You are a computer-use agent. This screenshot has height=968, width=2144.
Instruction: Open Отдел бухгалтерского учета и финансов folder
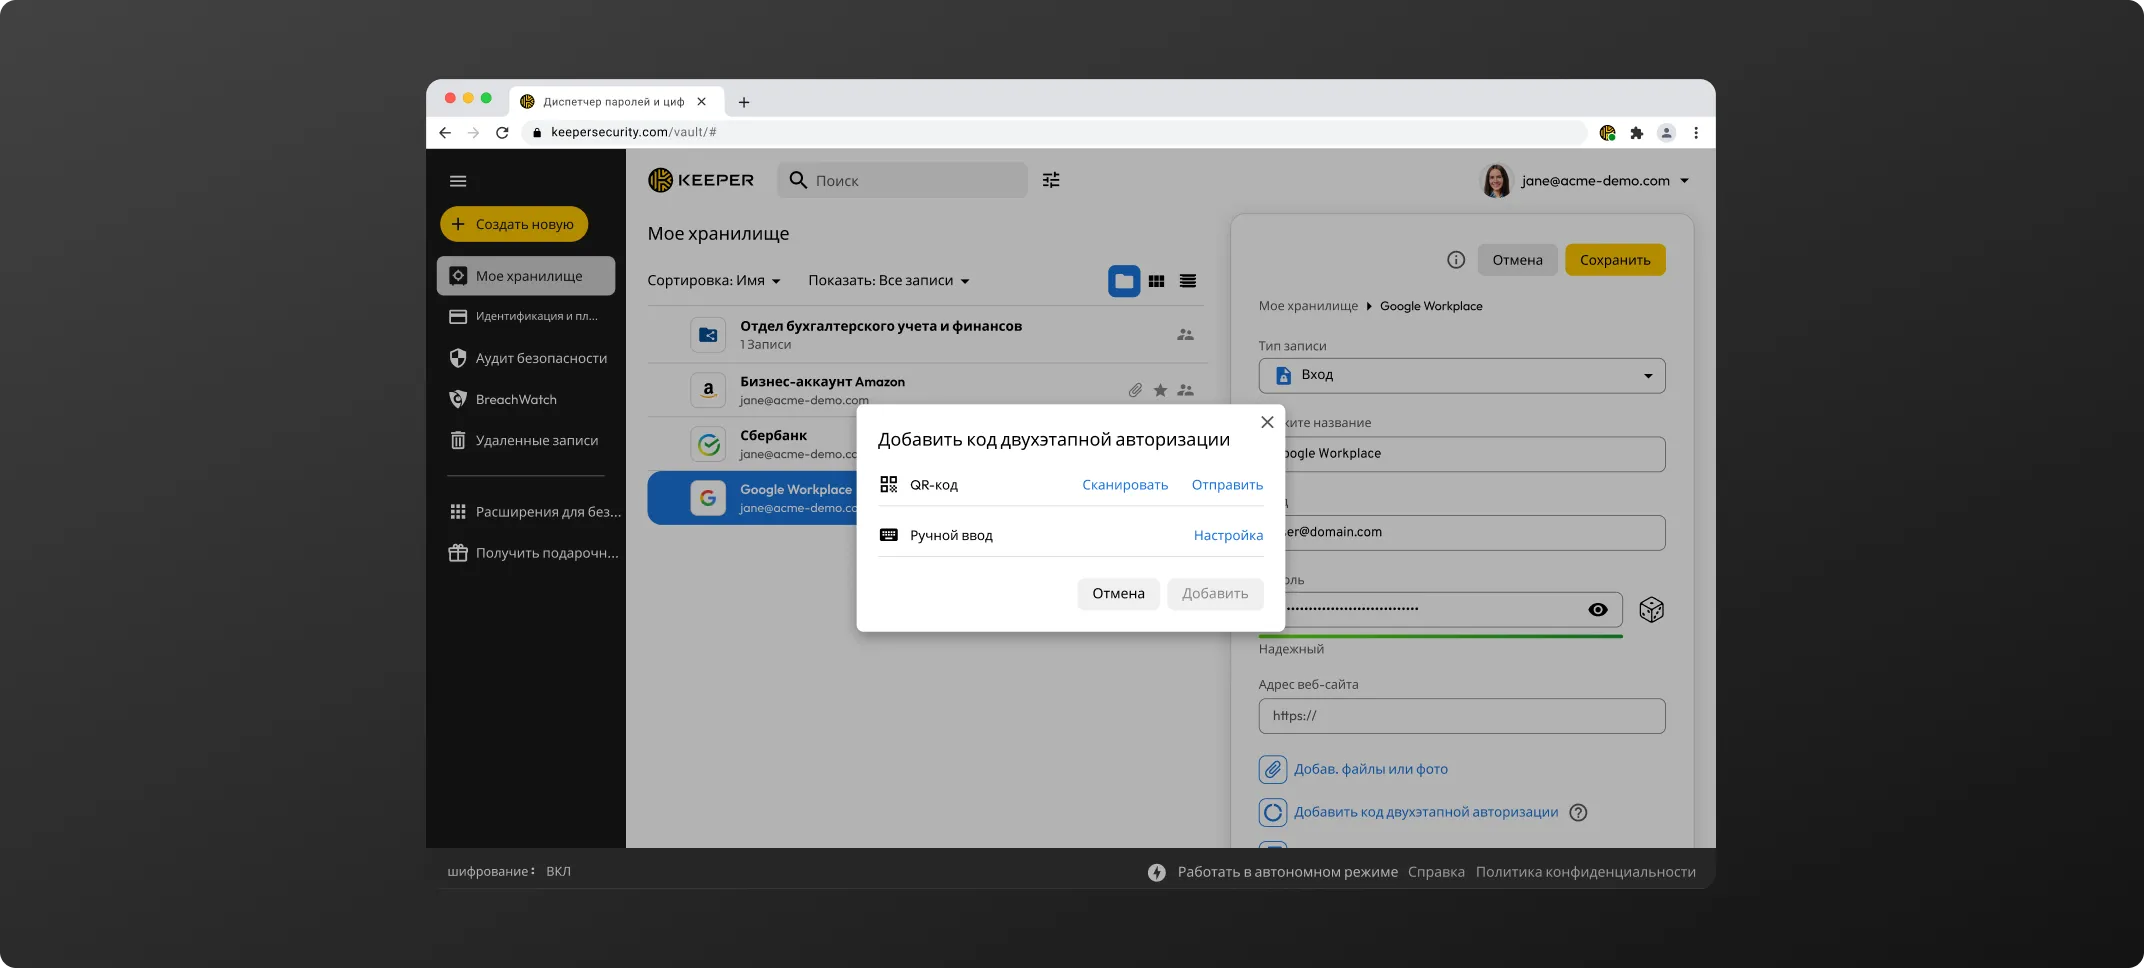click(926, 335)
